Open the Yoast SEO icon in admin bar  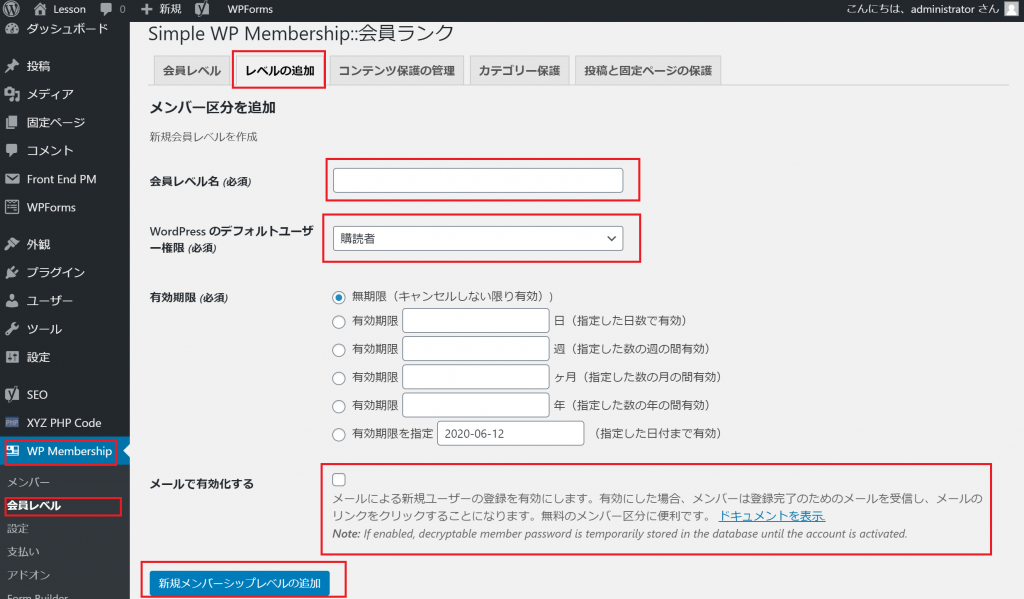click(x=202, y=9)
